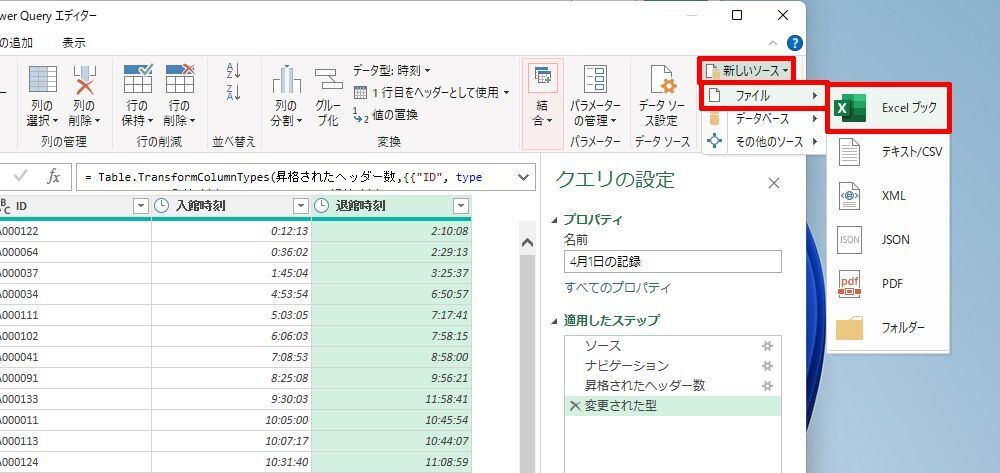
Task: Open the 入館時刻 column filter dropdown
Action: pyautogui.click(x=300, y=206)
